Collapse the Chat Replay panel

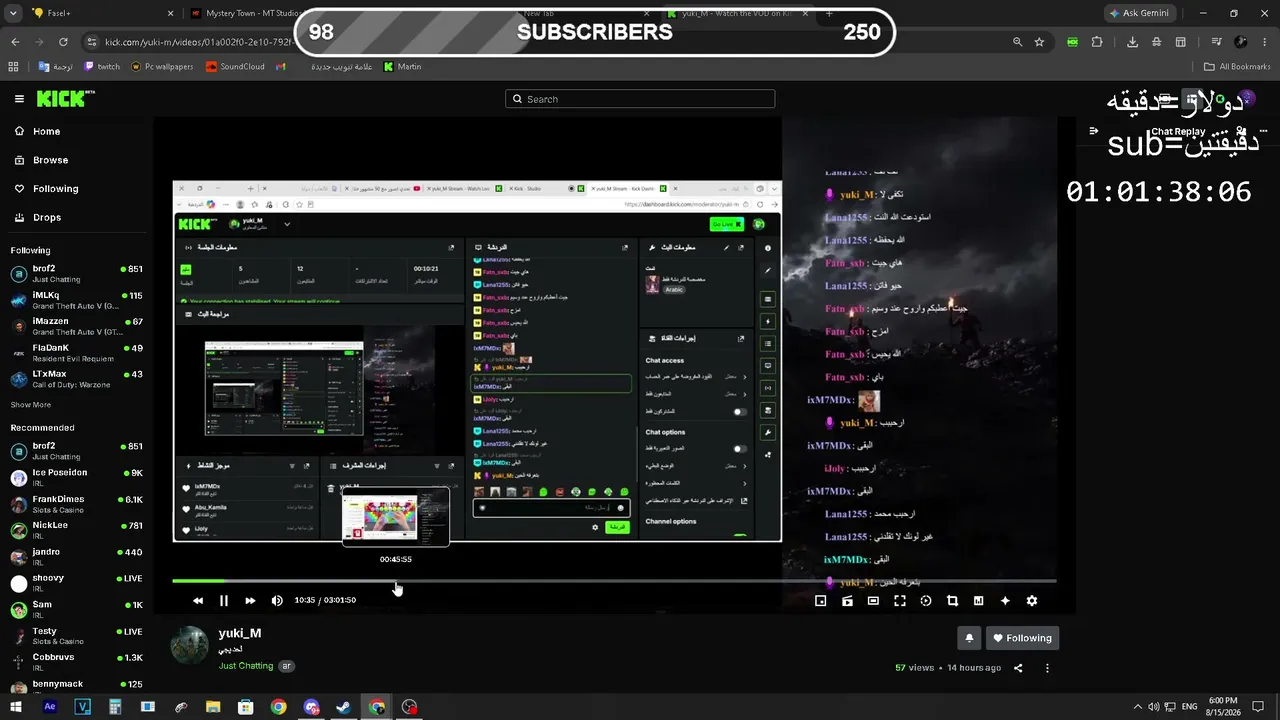(1094, 131)
